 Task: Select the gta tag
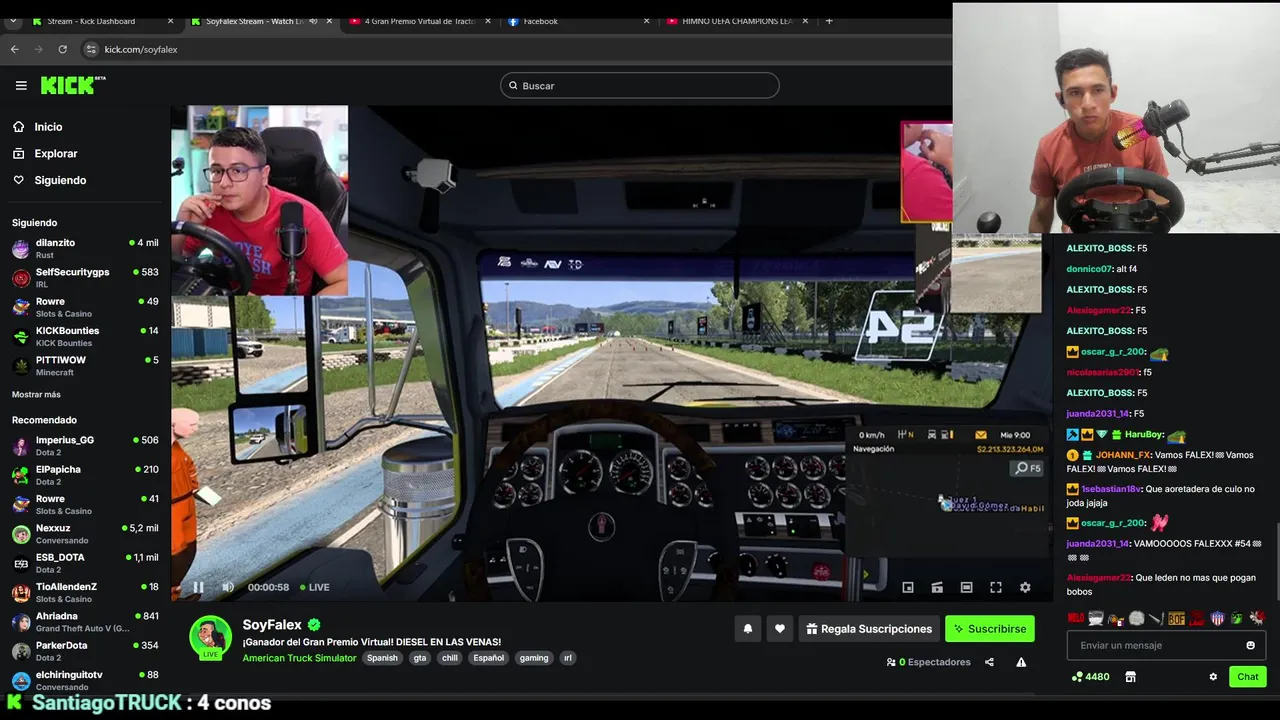pyautogui.click(x=420, y=658)
